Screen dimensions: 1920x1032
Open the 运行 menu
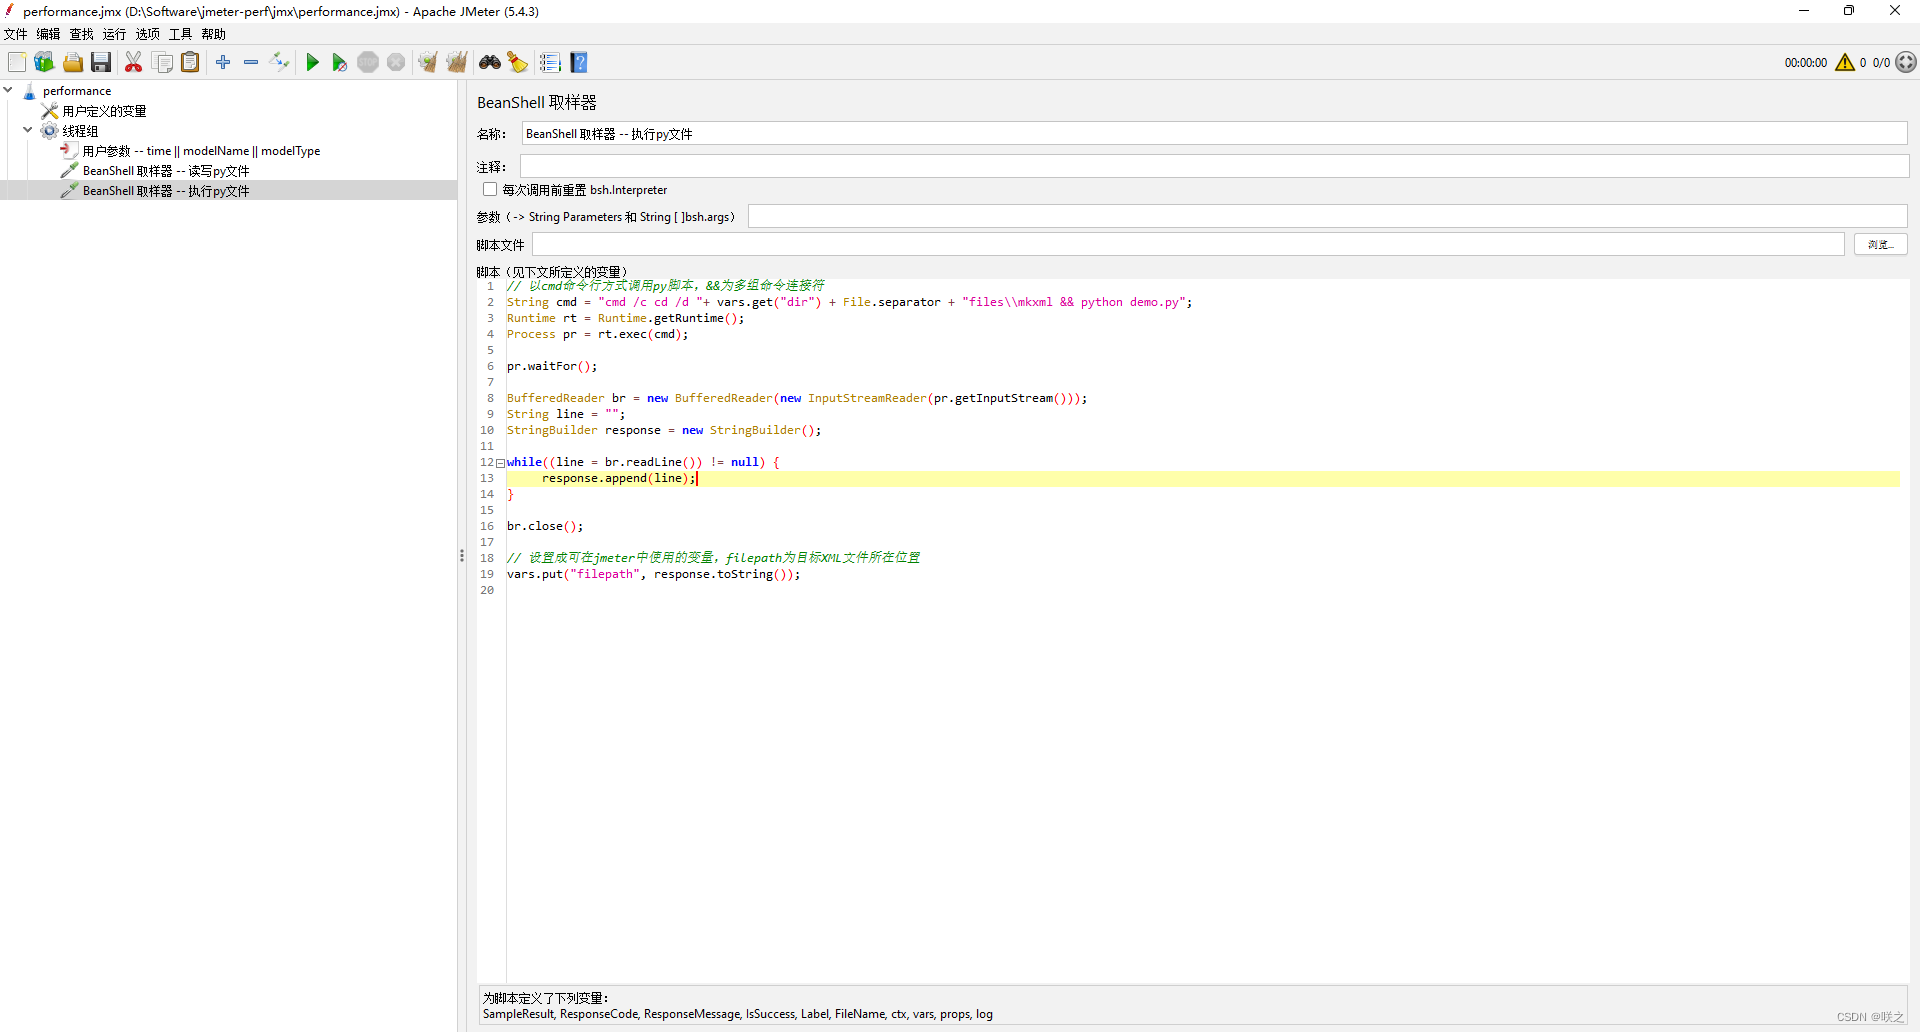[x=115, y=34]
